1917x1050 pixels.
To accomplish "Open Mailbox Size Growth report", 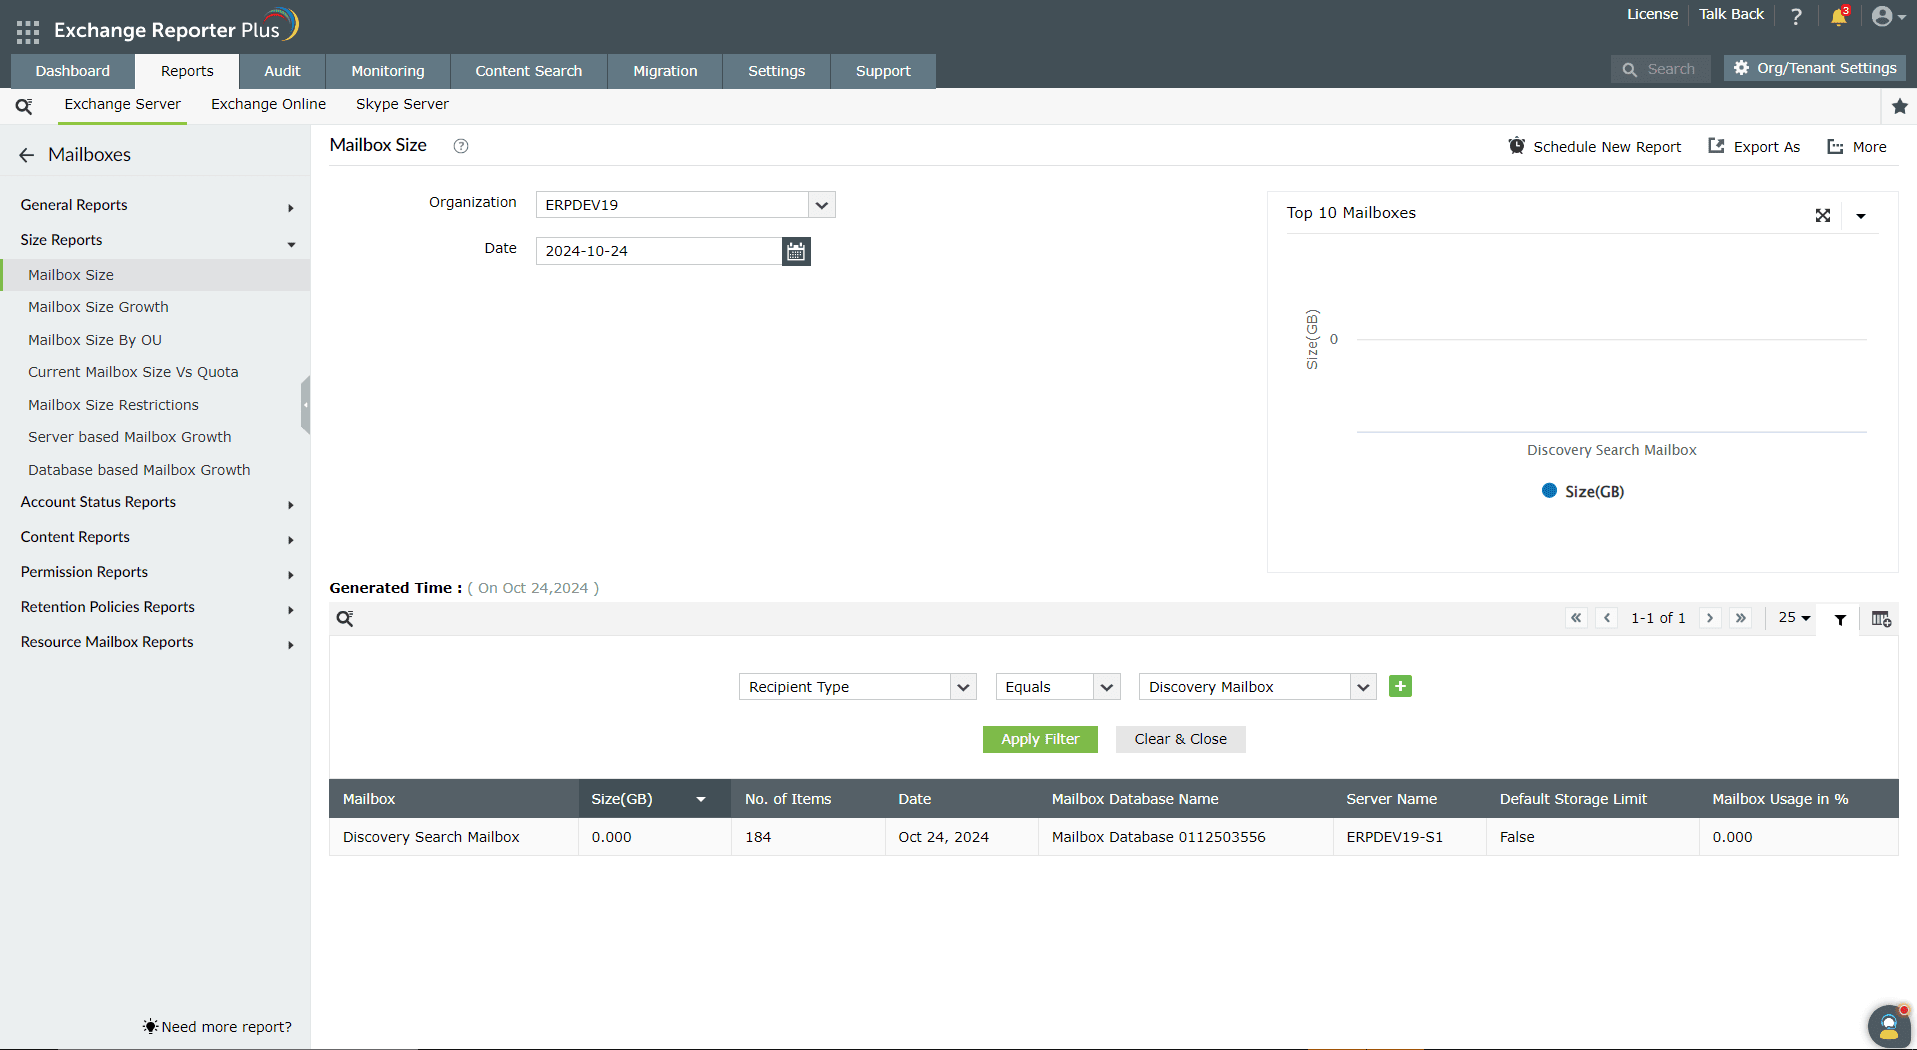I will point(98,307).
